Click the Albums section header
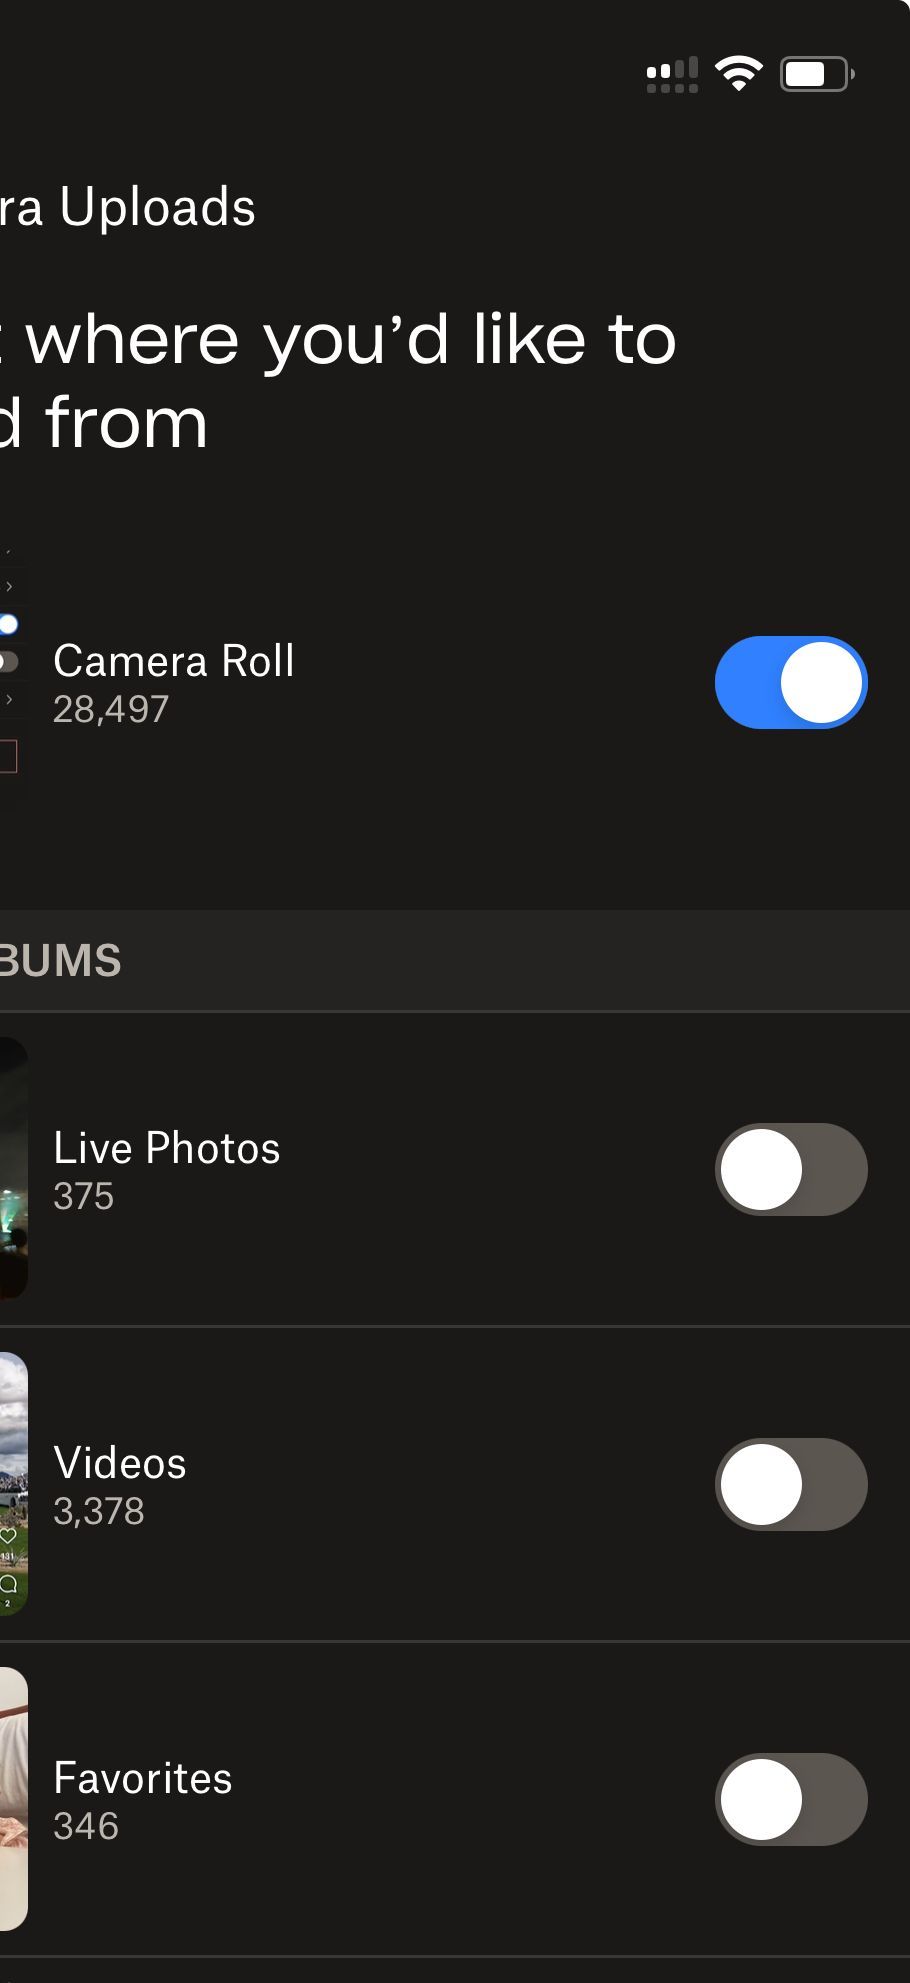This screenshot has height=1983, width=910. (x=60, y=960)
